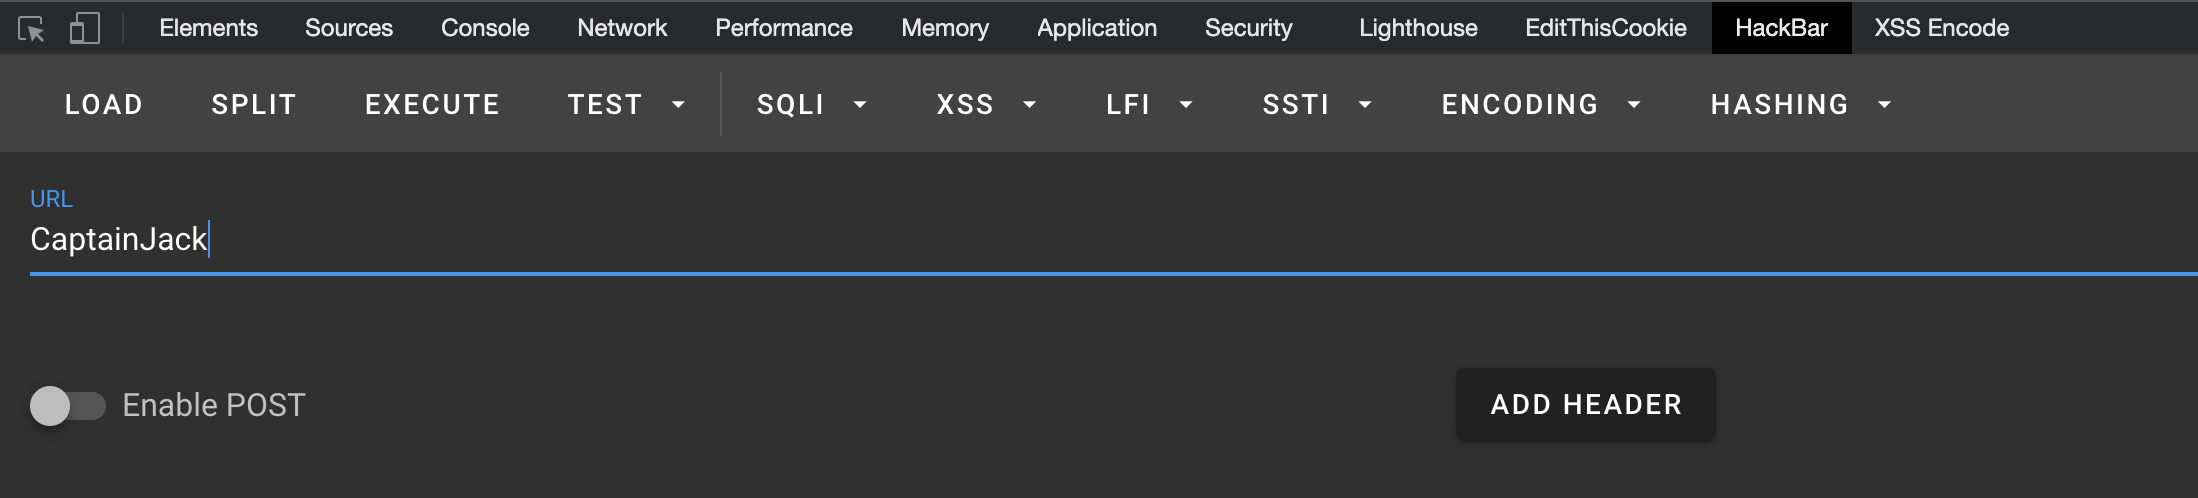
Task: Switch to the Elements tab
Action: point(208,28)
